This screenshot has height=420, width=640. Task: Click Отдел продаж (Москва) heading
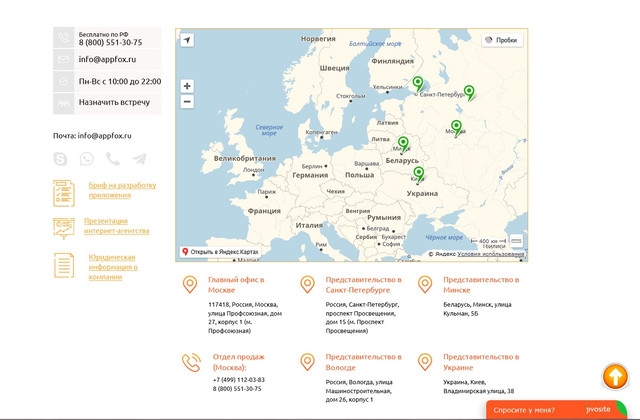click(238, 362)
